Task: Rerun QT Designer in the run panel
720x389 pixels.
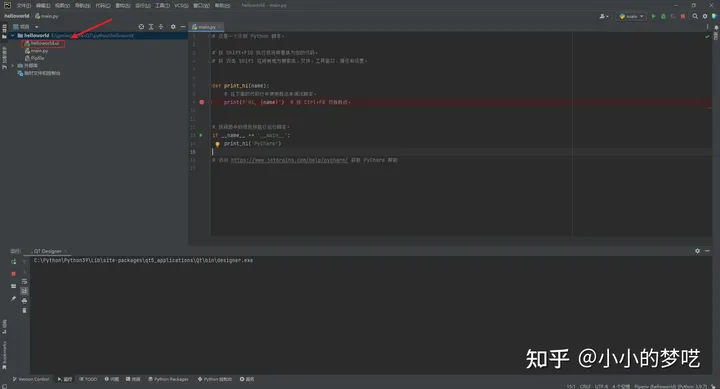Action: (13, 262)
